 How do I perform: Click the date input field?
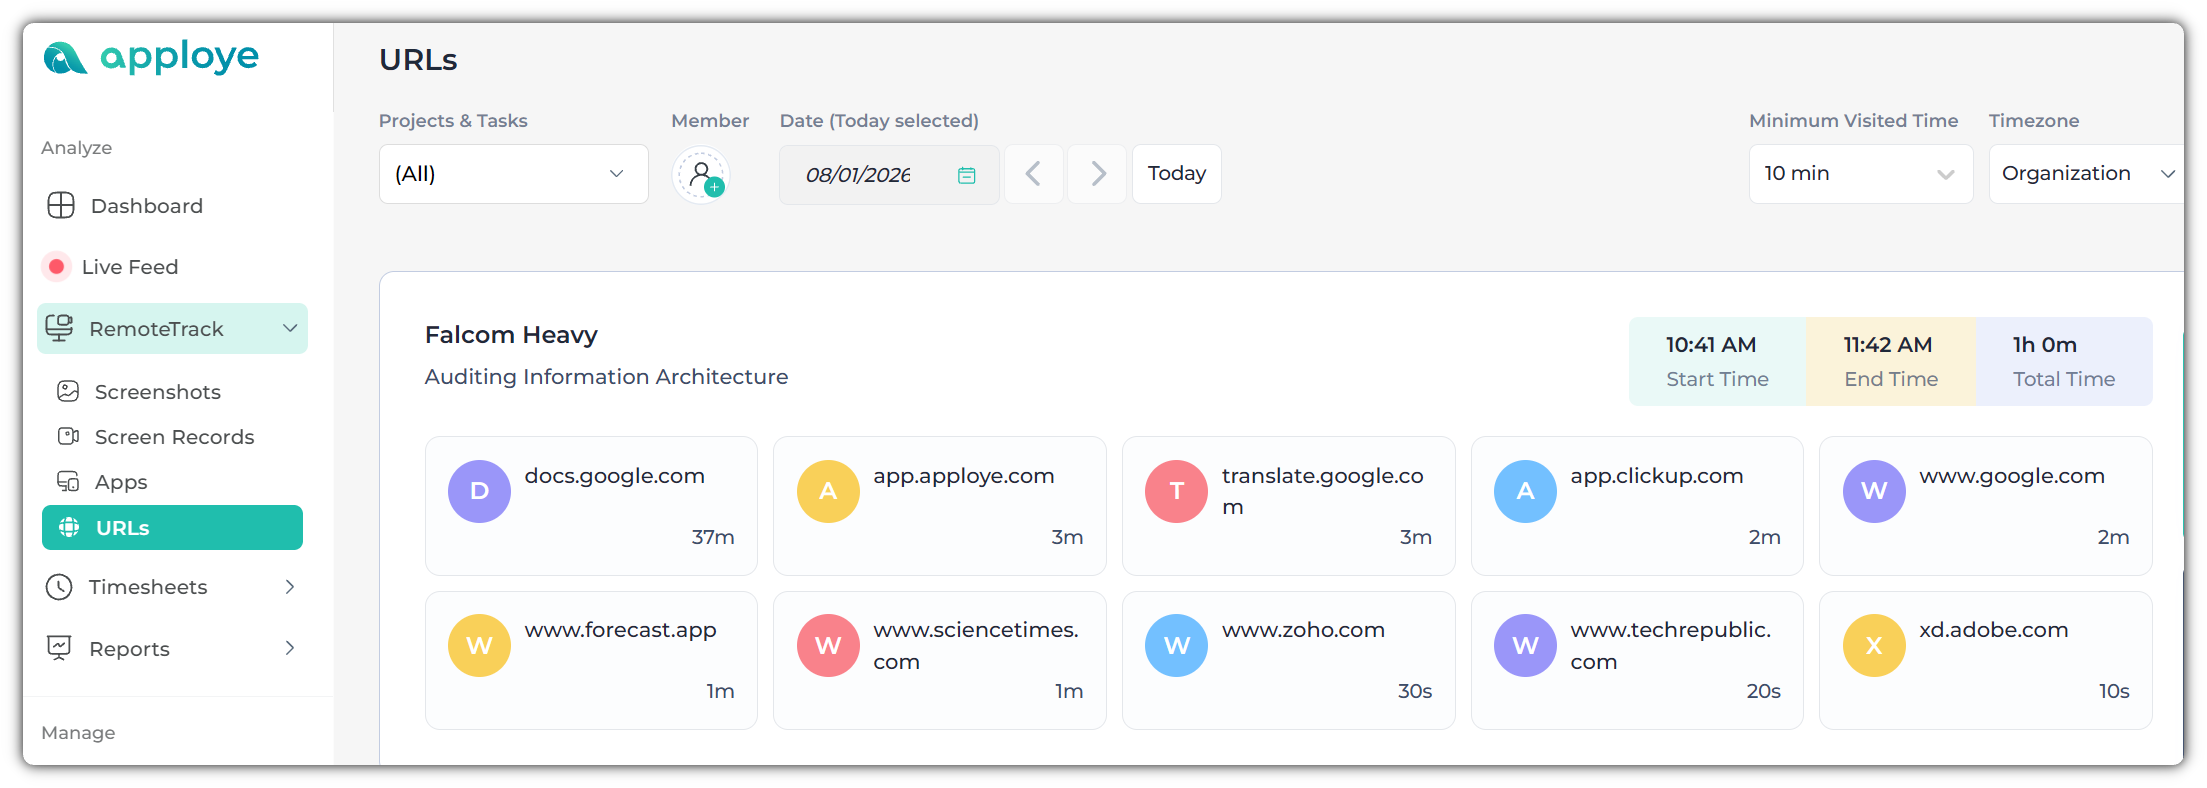pos(858,175)
